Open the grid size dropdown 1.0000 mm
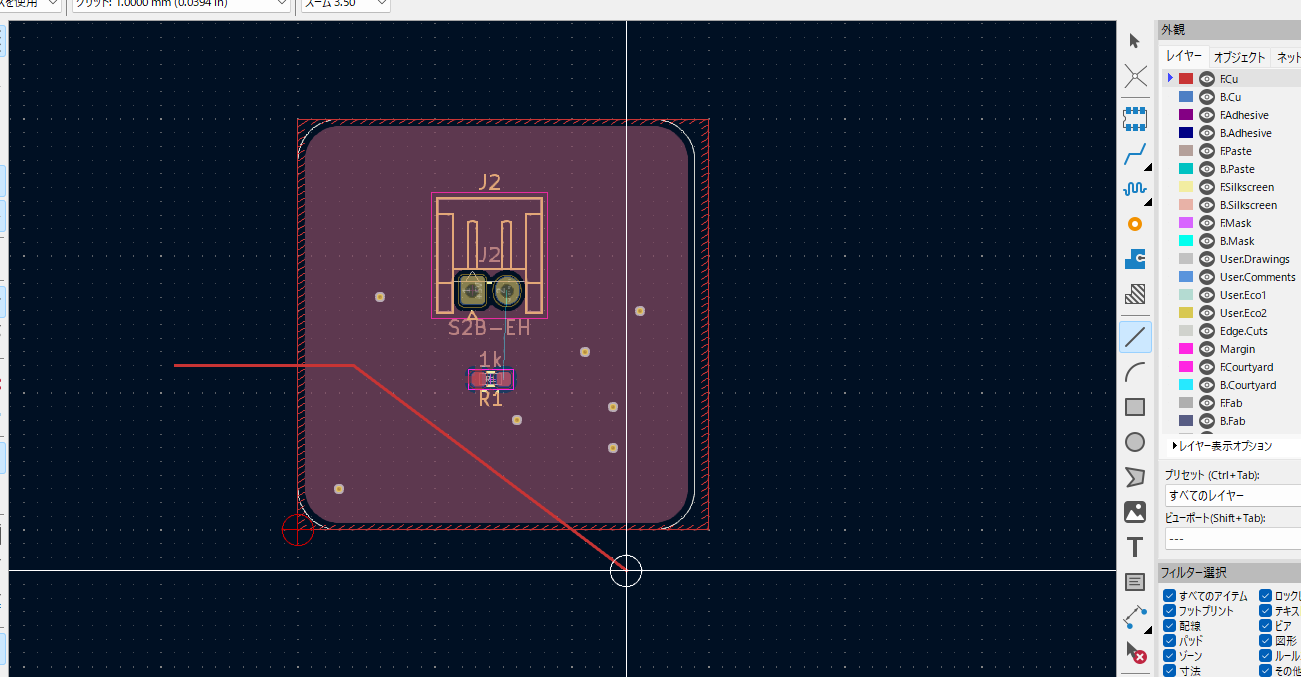This screenshot has width=1301, height=677. click(x=180, y=4)
